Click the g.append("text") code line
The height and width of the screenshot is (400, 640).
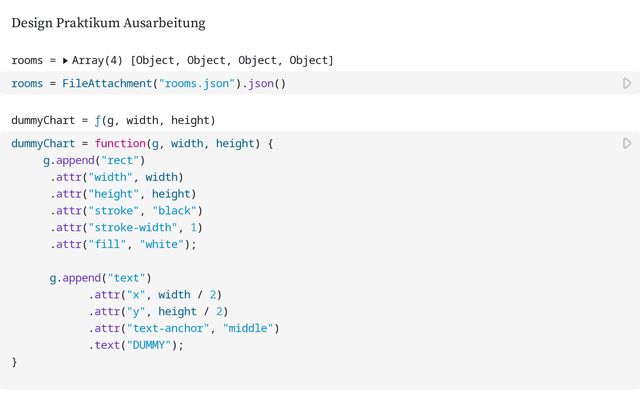click(100, 278)
